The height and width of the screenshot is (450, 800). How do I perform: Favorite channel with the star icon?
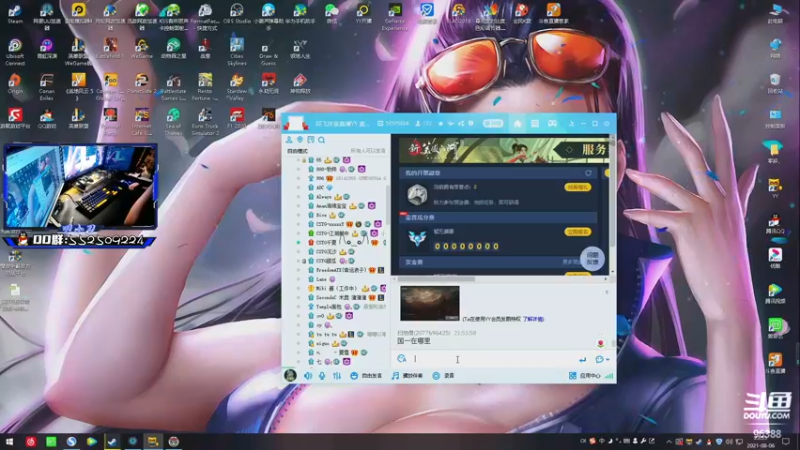(441, 123)
